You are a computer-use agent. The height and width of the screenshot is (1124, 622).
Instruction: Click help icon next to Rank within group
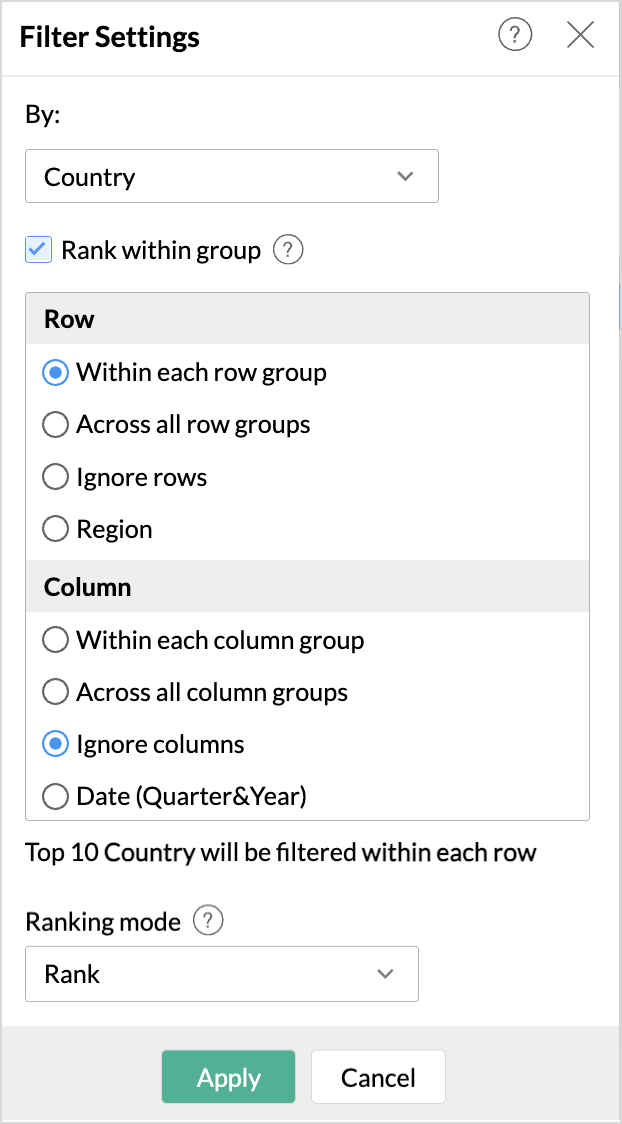(x=288, y=250)
